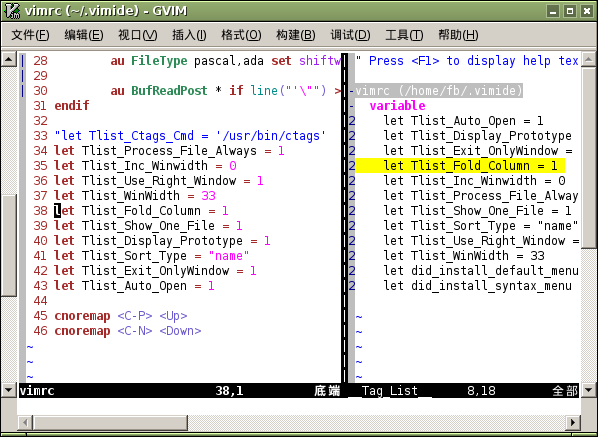Minimize the GVIM window
This screenshot has width=598, height=437.
(x=553, y=11)
